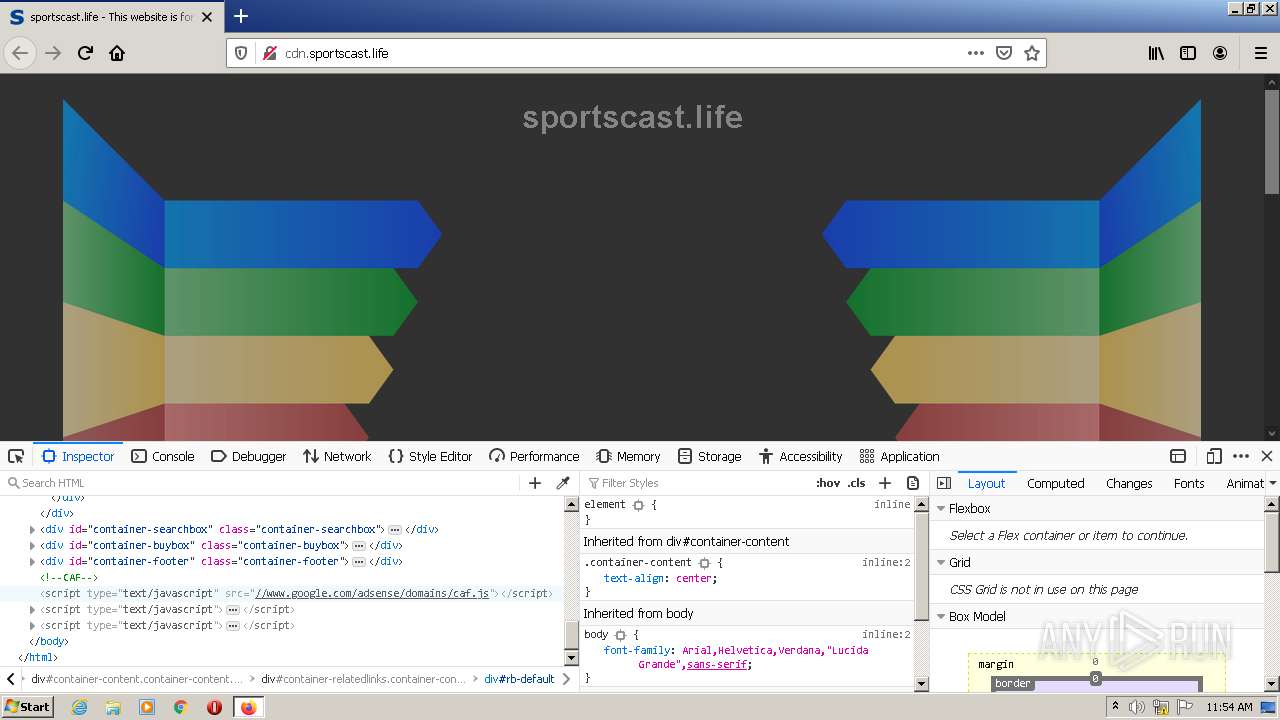
Task: Toggle the three-pane inspector sidebar
Action: point(944,483)
